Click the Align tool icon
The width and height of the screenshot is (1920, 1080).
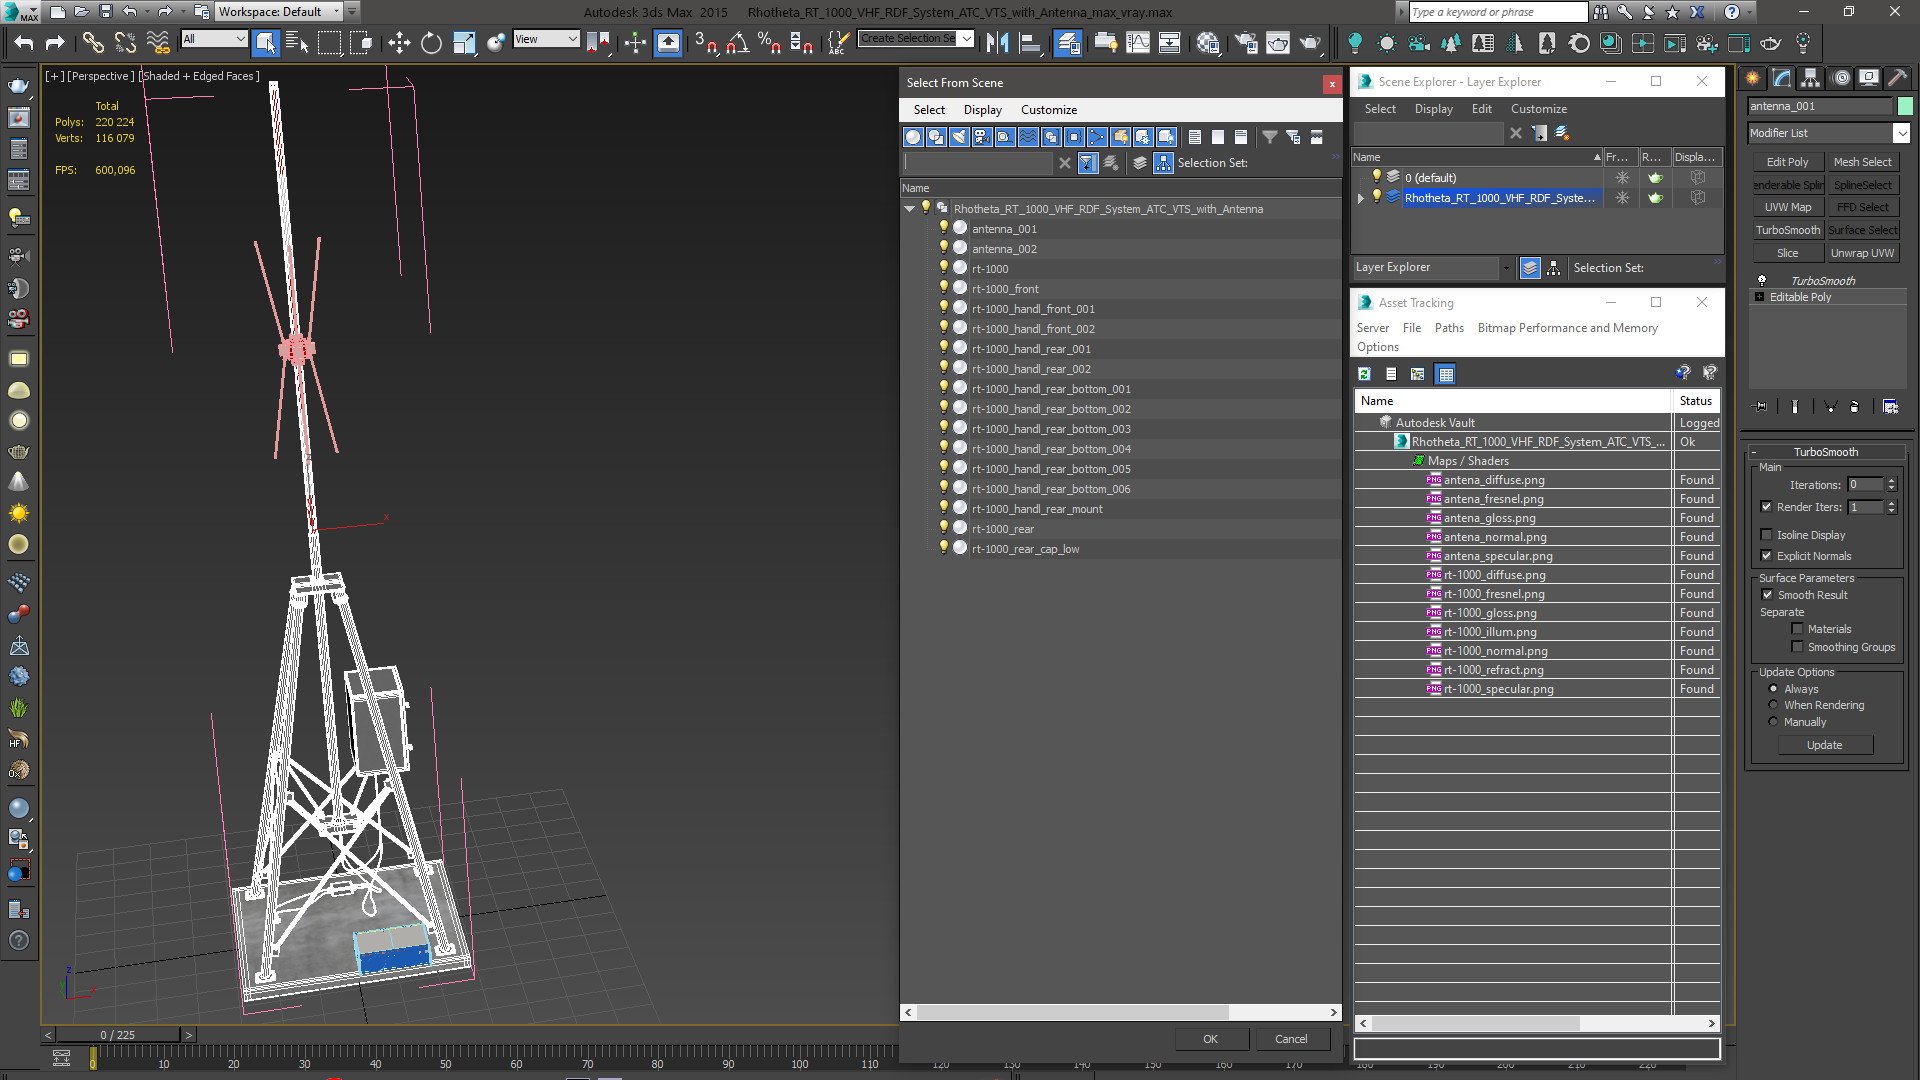click(1029, 42)
